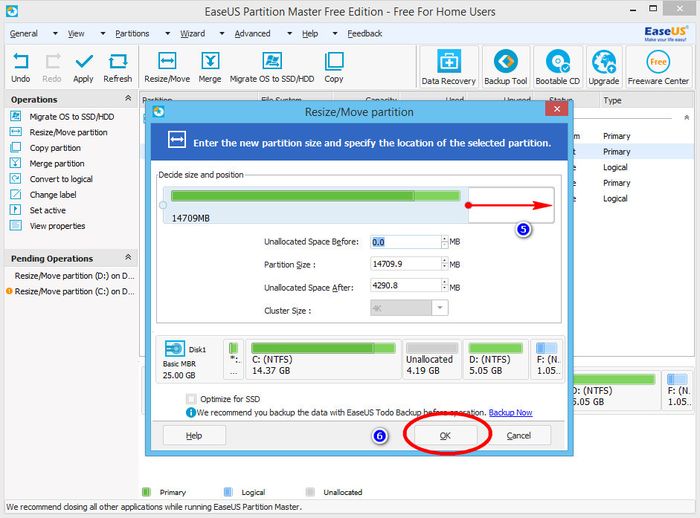Click the info icon beside backup recommendation
700x518 pixels.
pyautogui.click(x=191, y=413)
